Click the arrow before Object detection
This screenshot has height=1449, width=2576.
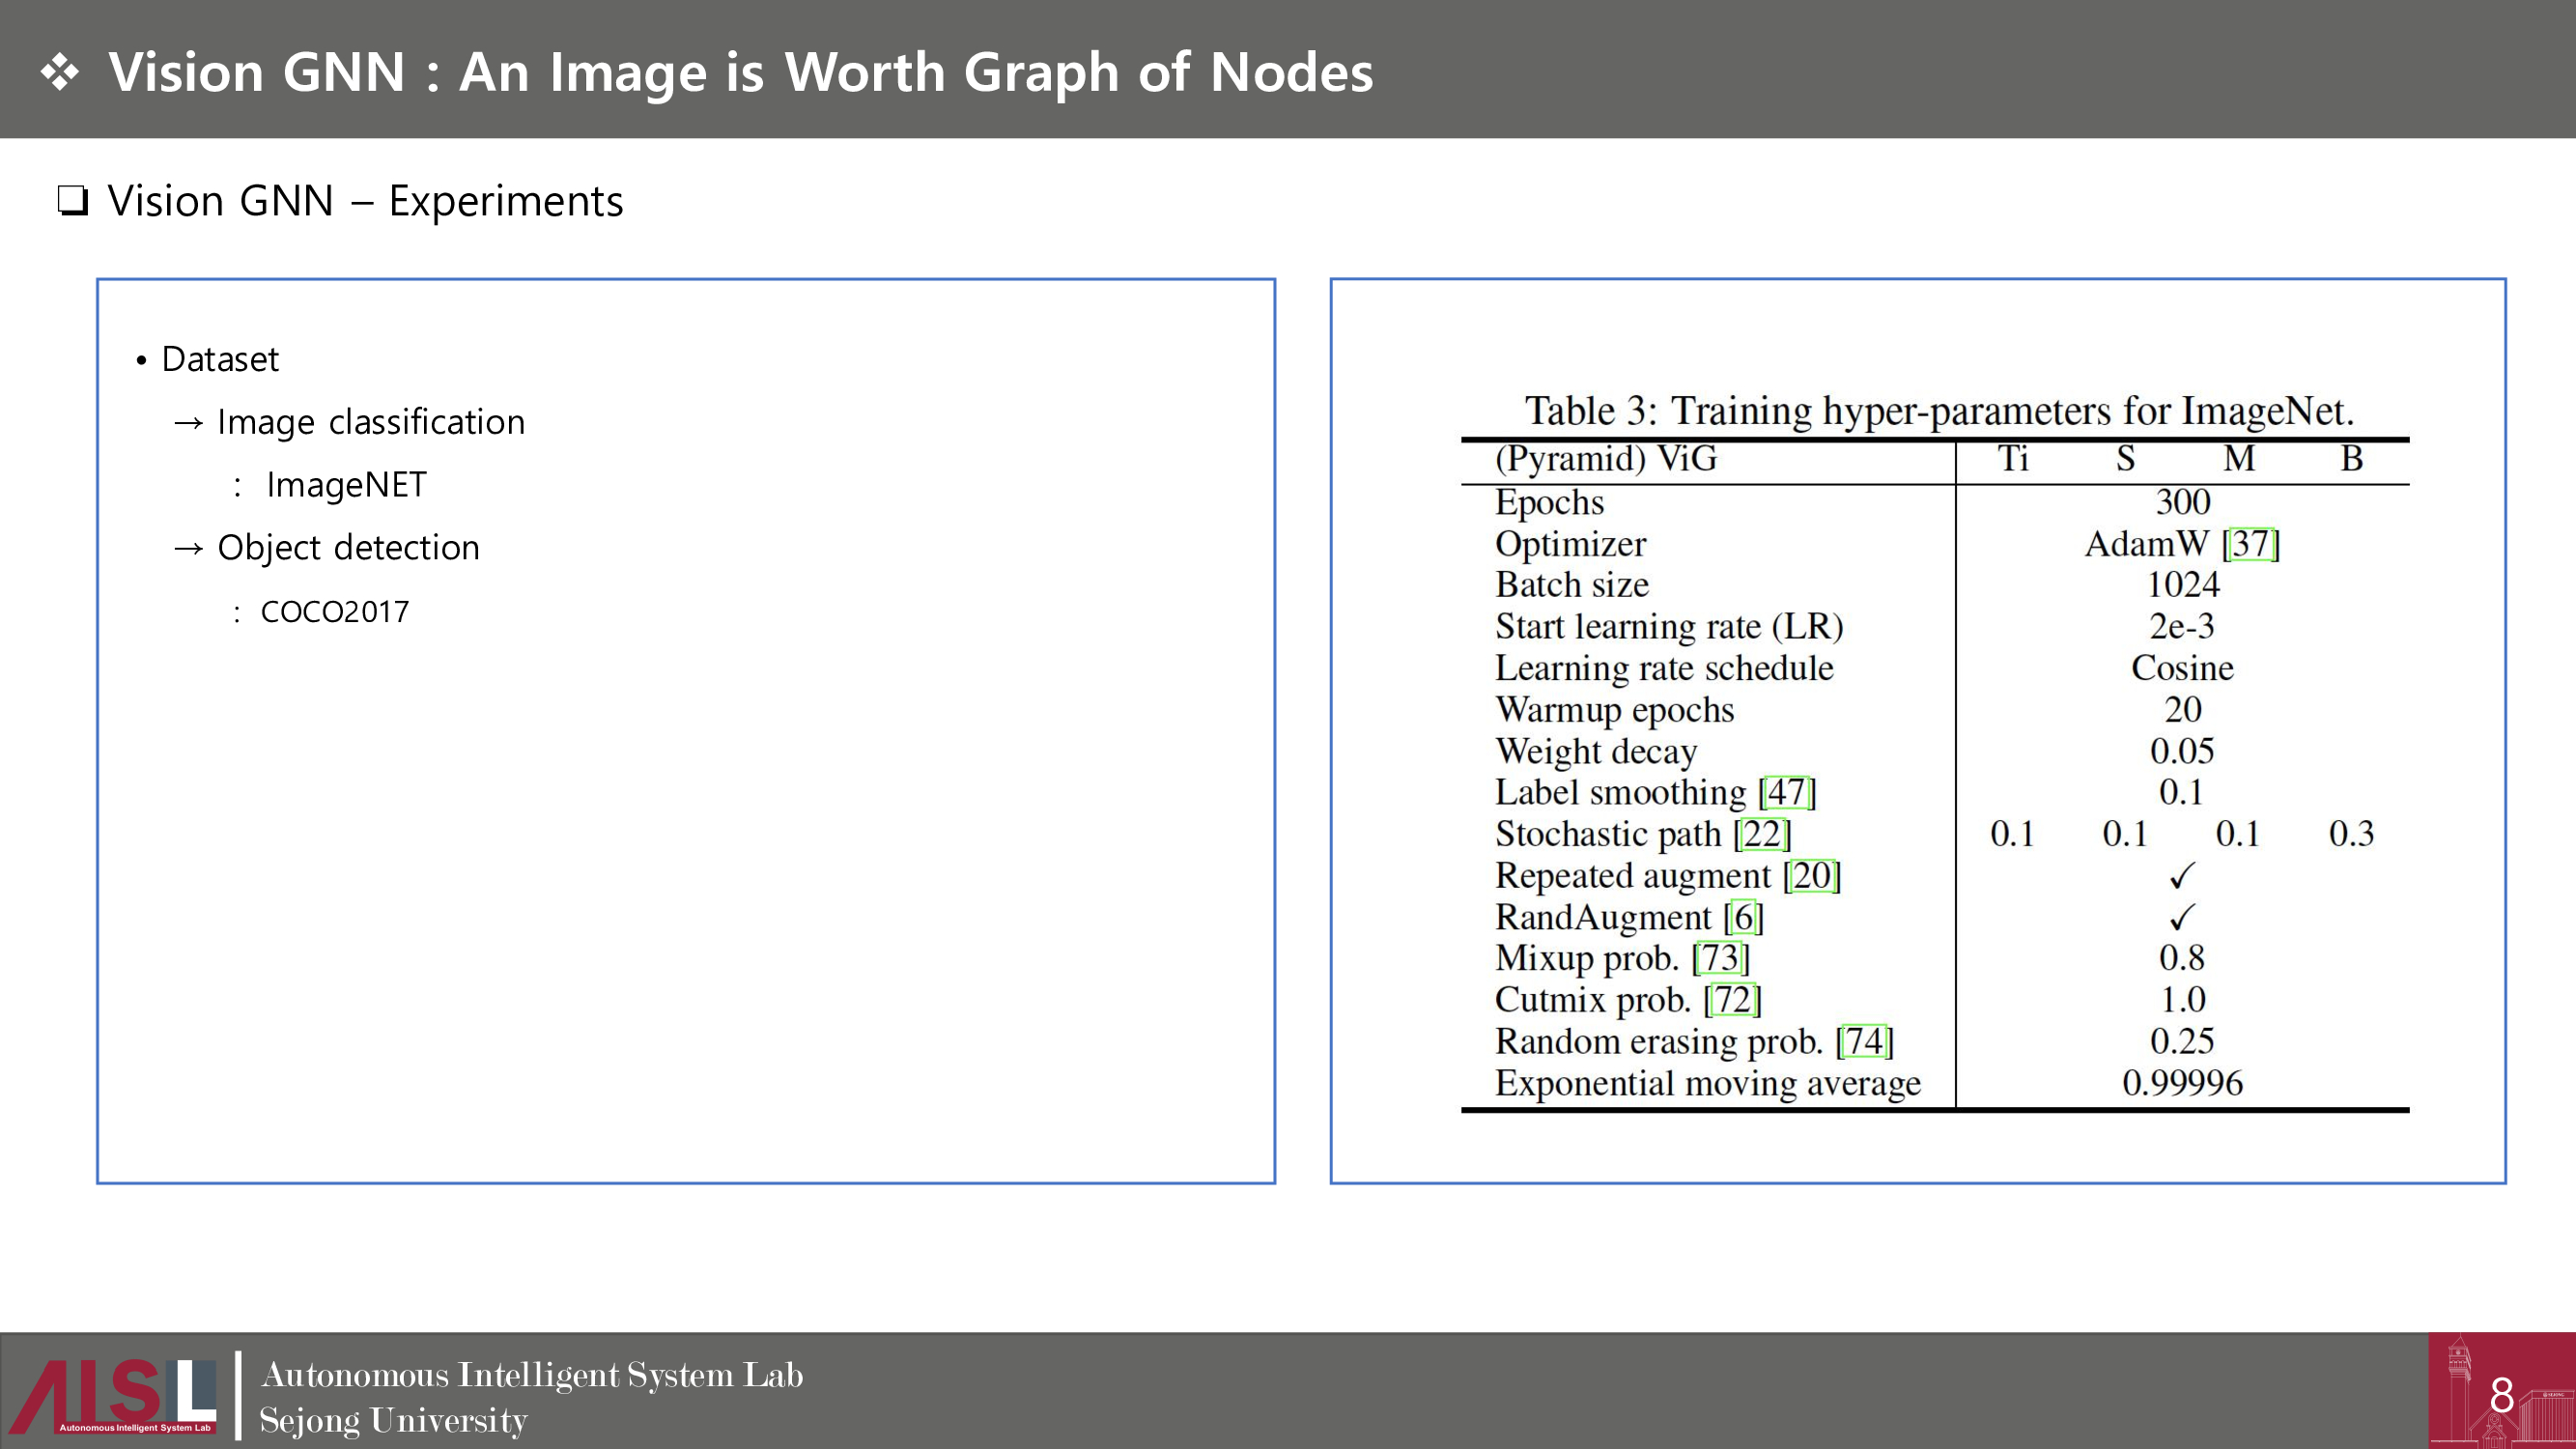click(x=188, y=548)
